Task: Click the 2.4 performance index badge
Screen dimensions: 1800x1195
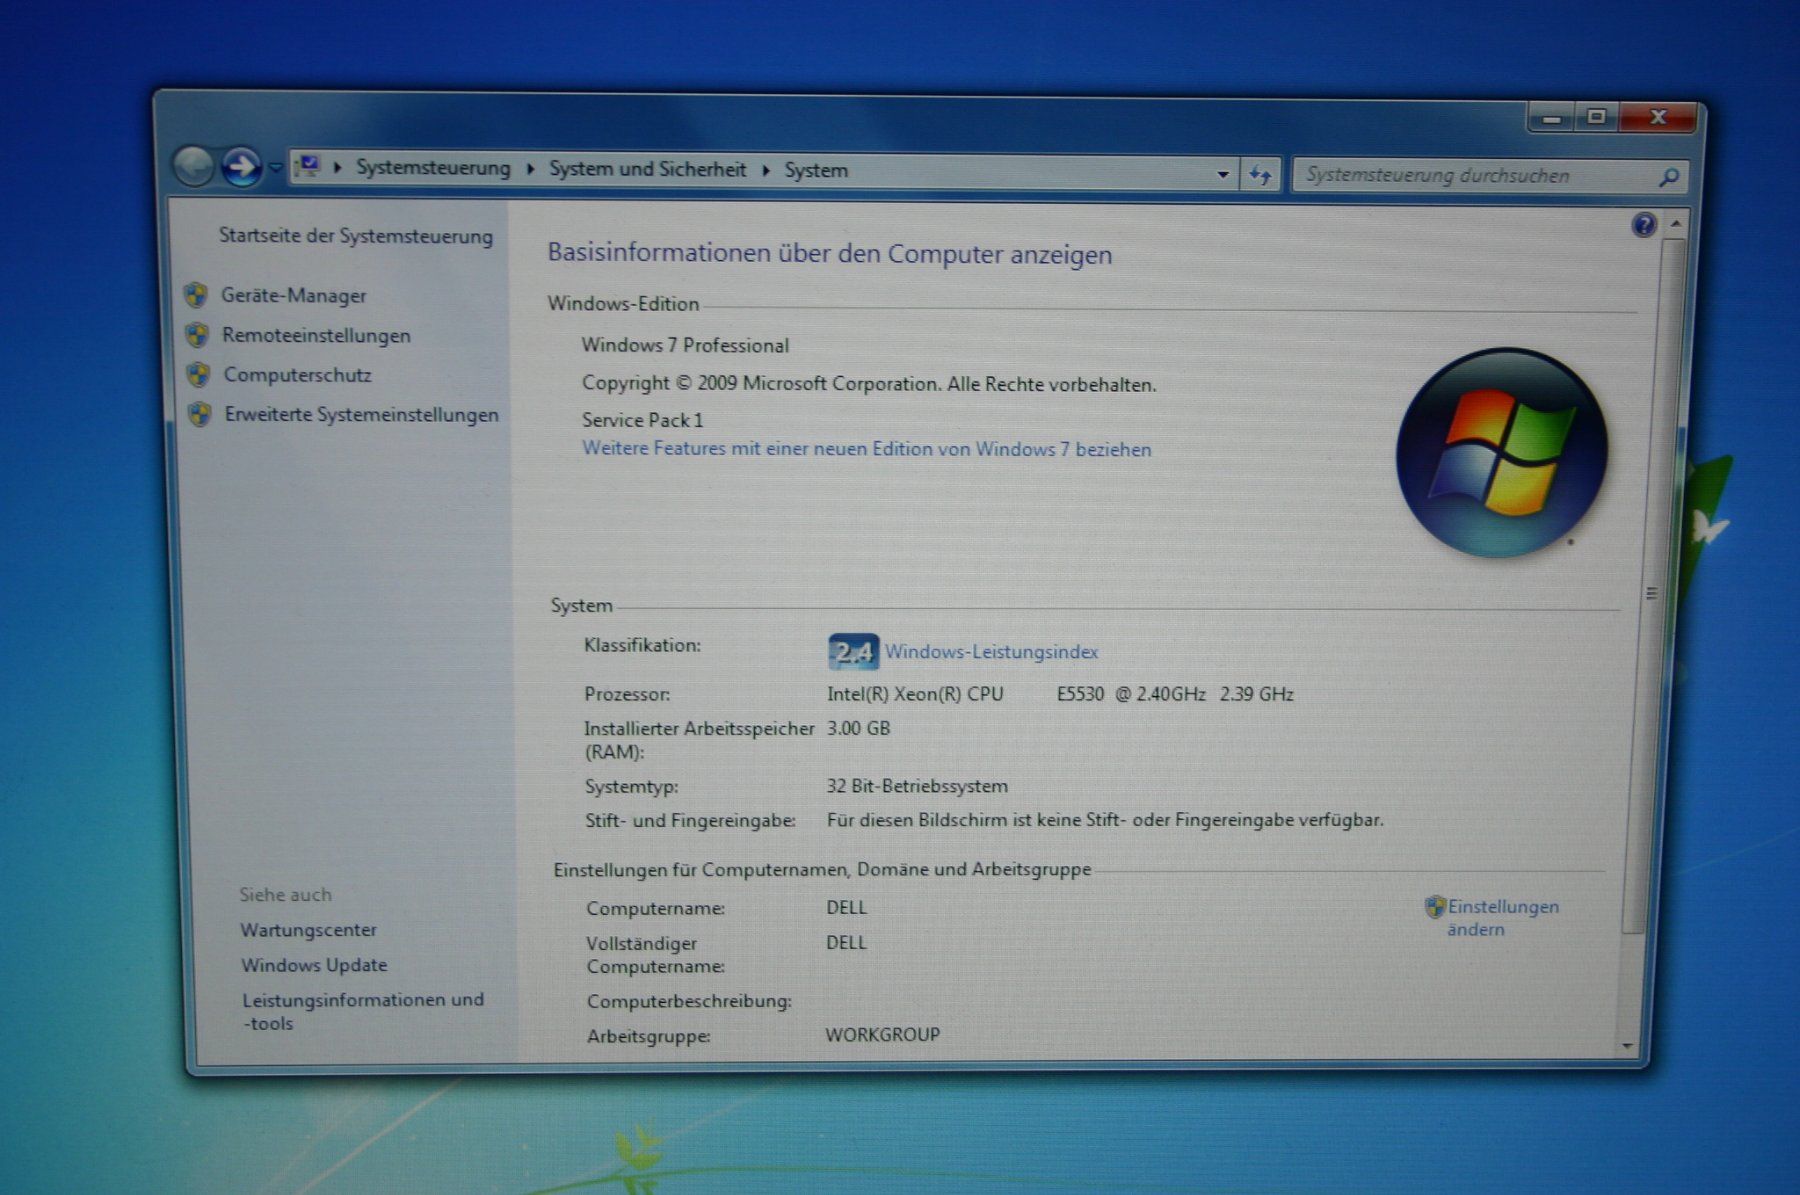Action: [x=853, y=652]
